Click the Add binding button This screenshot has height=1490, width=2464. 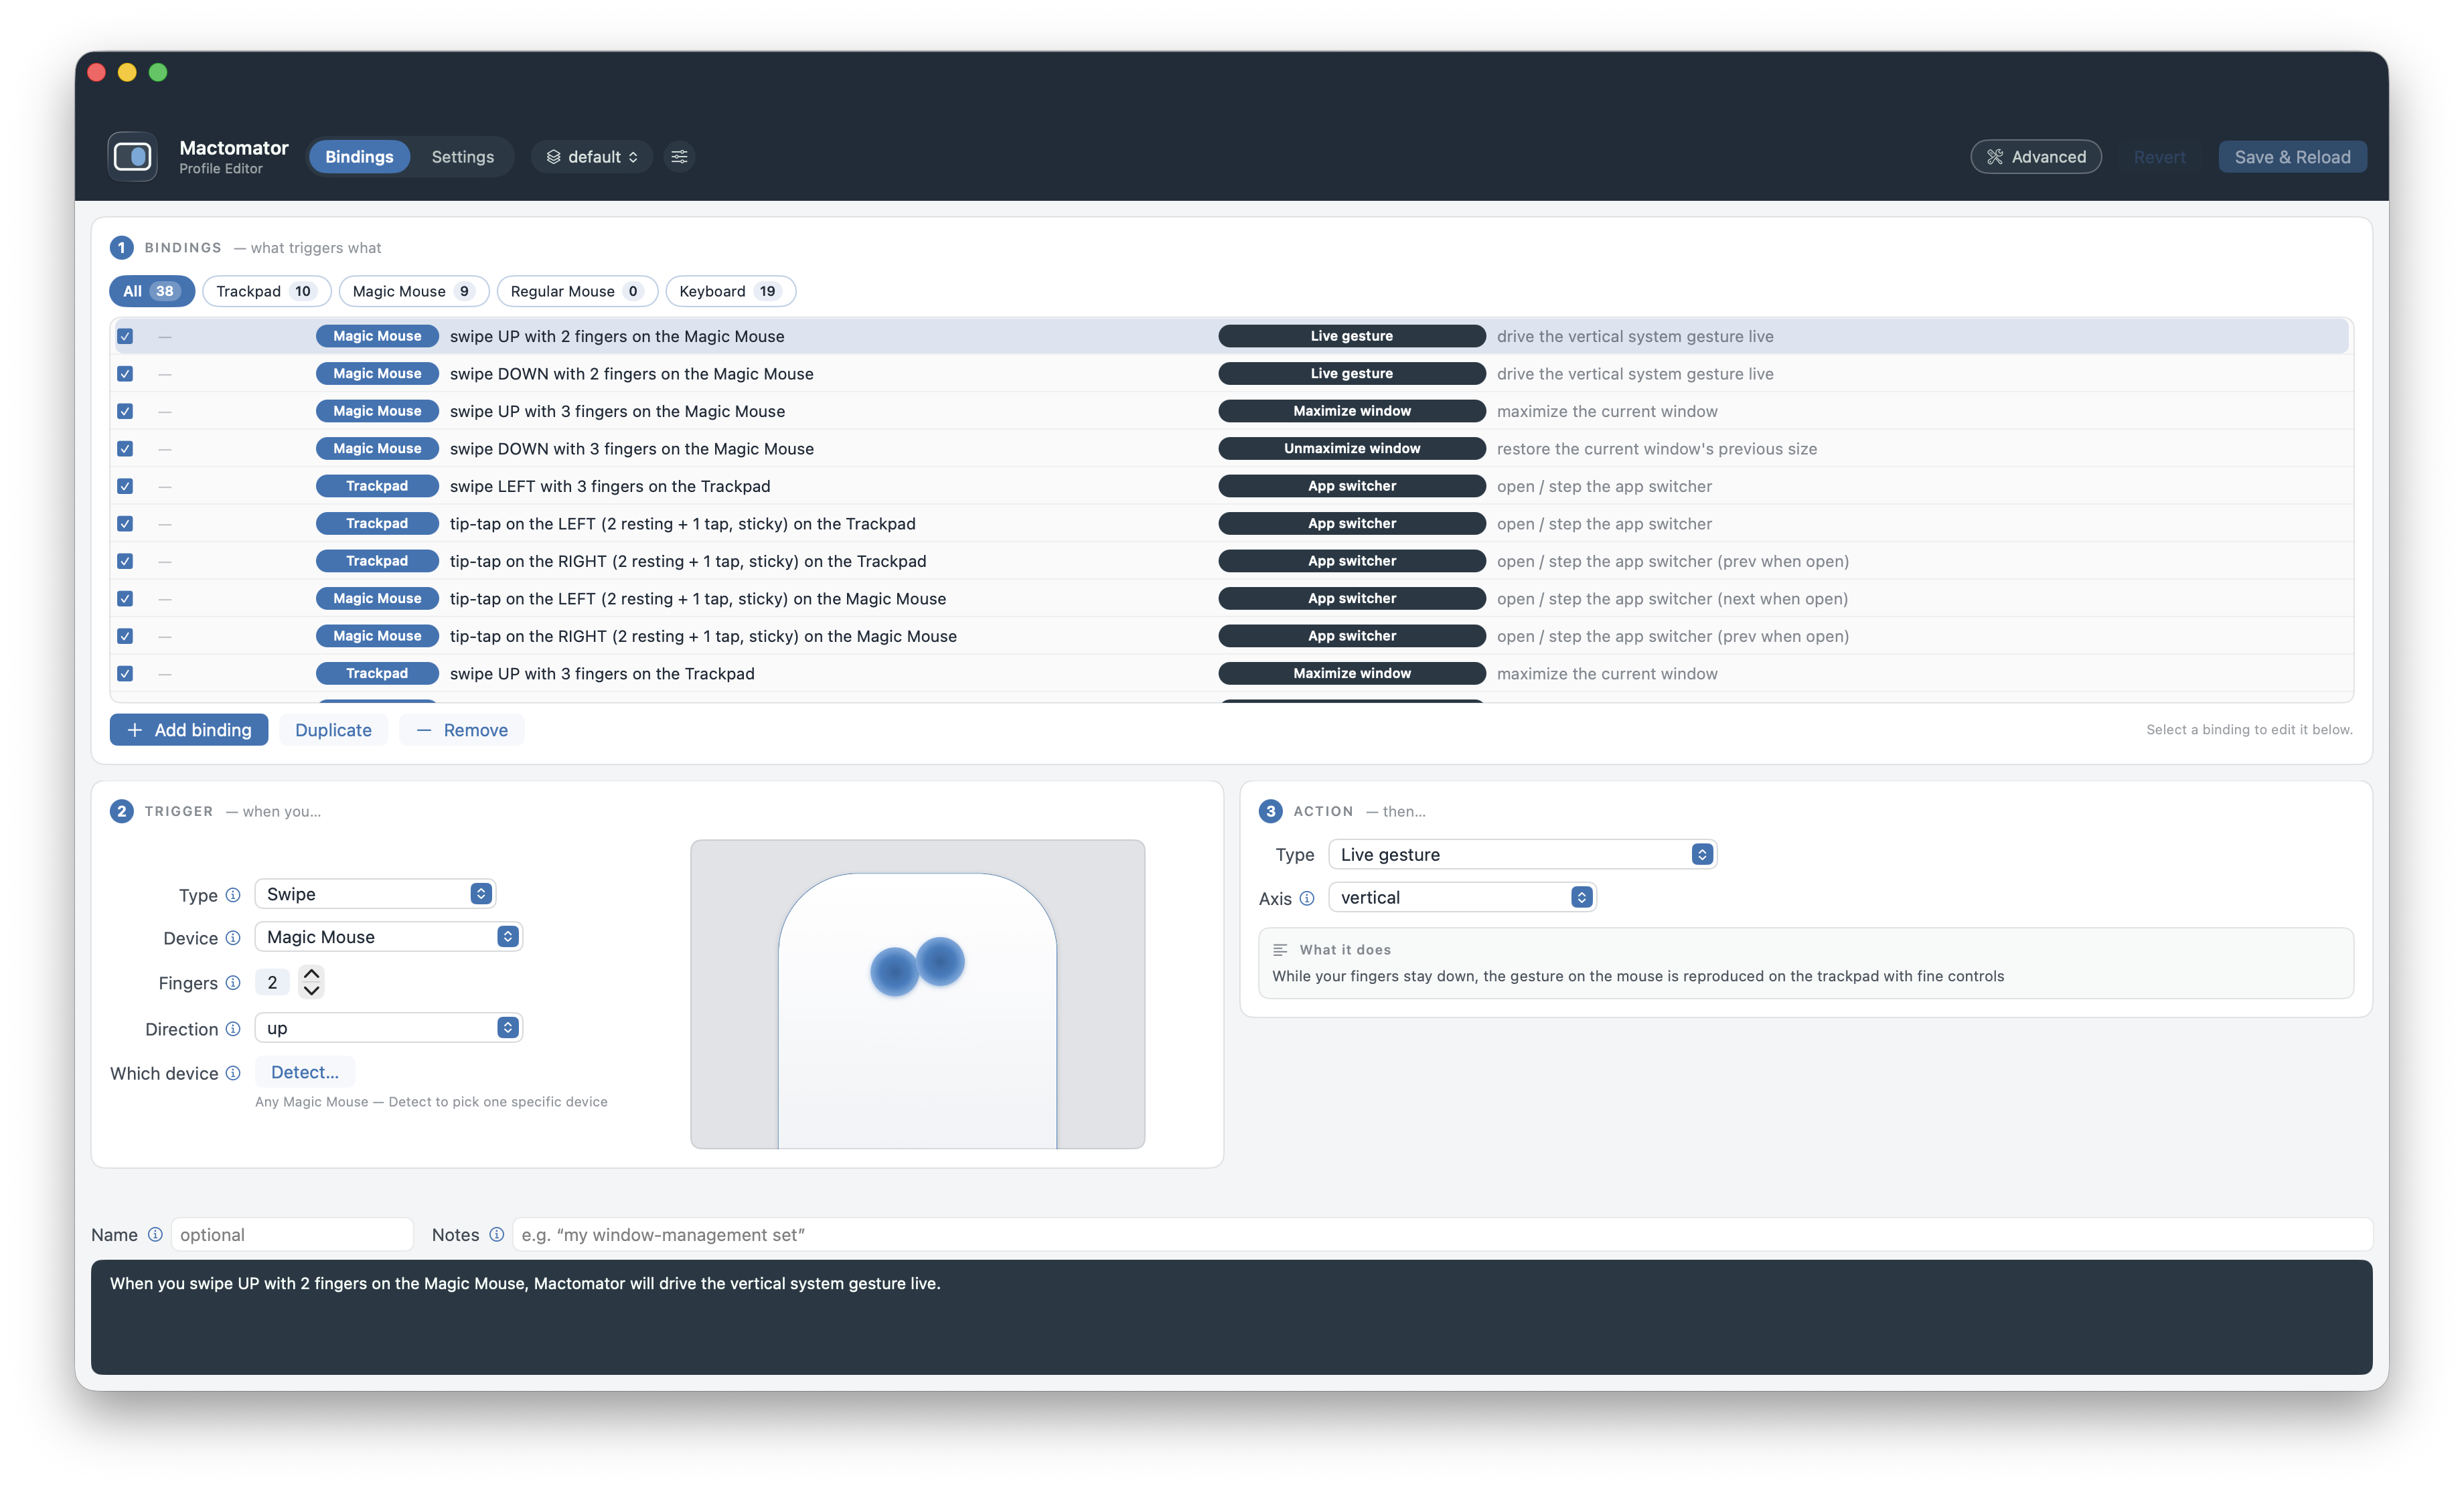point(189,730)
